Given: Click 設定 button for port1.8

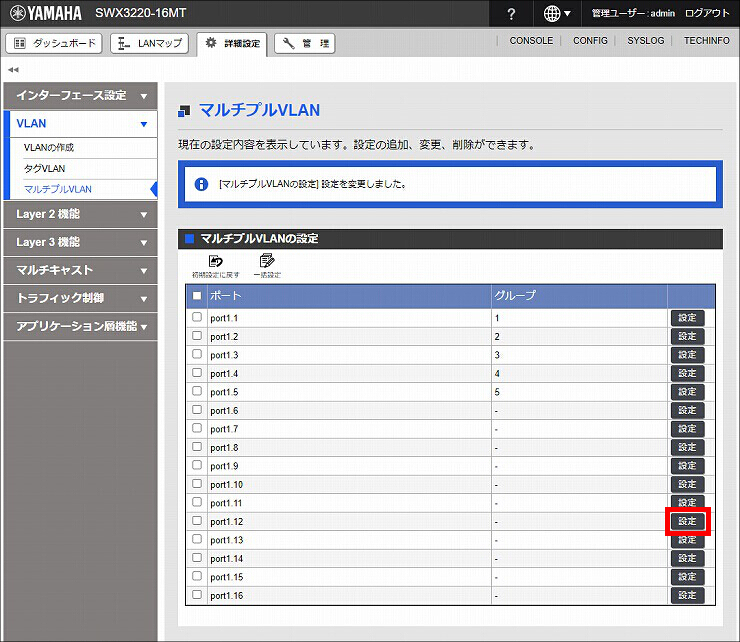Looking at the screenshot, I should [687, 447].
